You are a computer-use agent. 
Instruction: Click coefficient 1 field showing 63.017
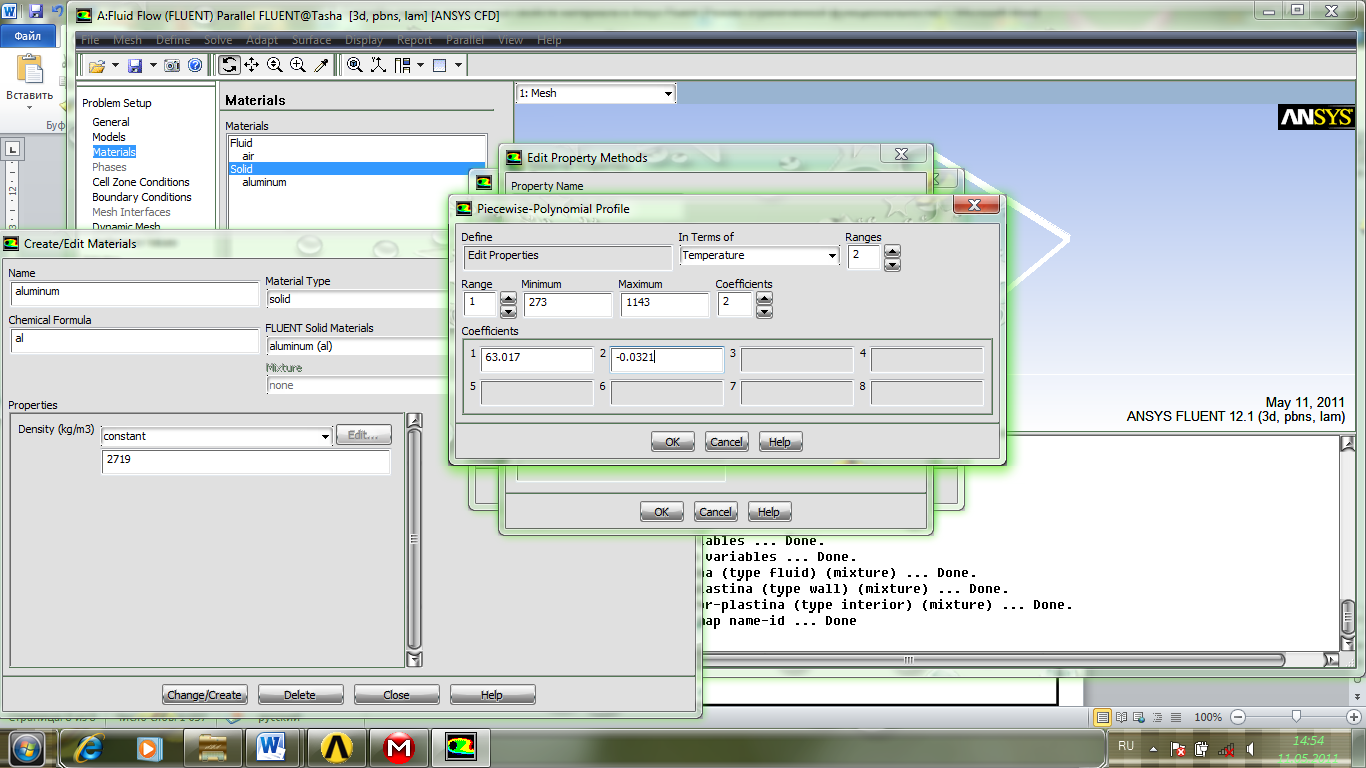point(537,359)
